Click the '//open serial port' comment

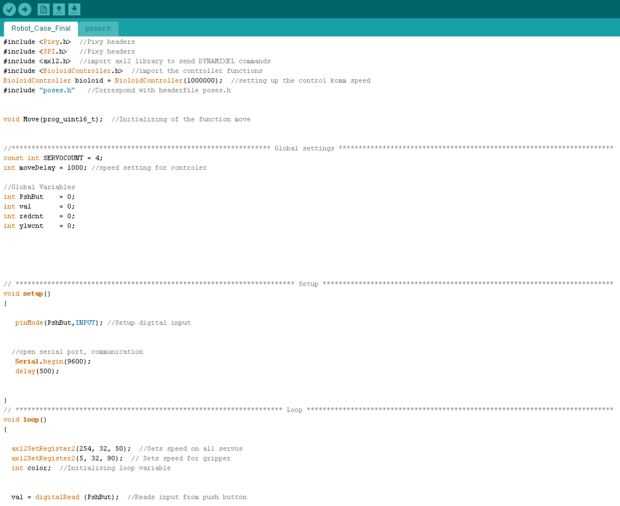pos(77,352)
